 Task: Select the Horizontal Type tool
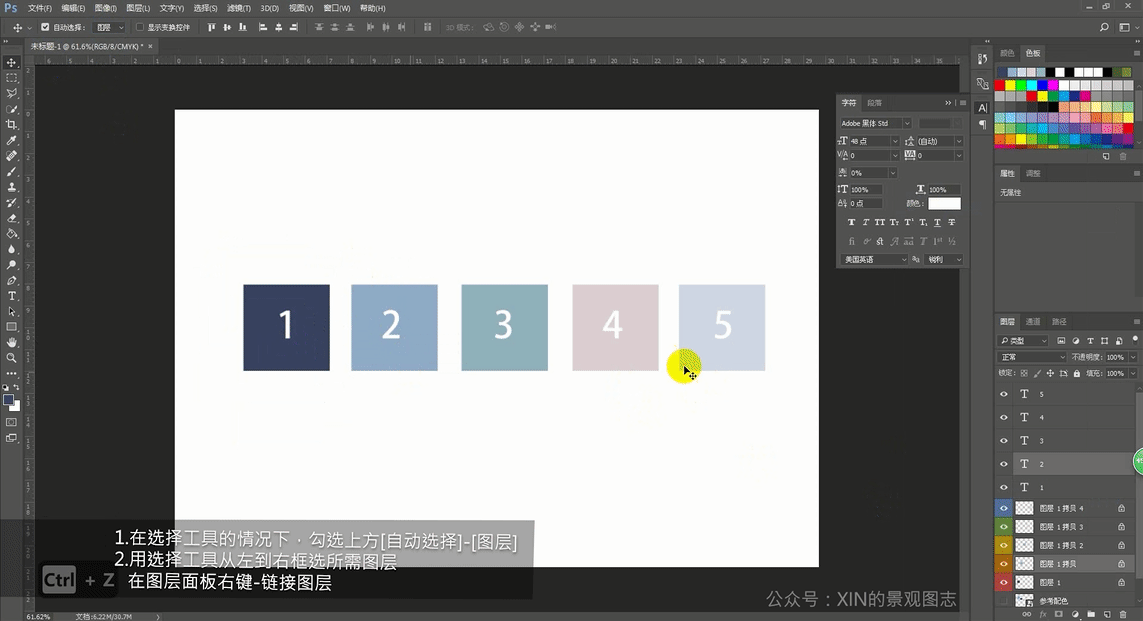click(x=12, y=296)
